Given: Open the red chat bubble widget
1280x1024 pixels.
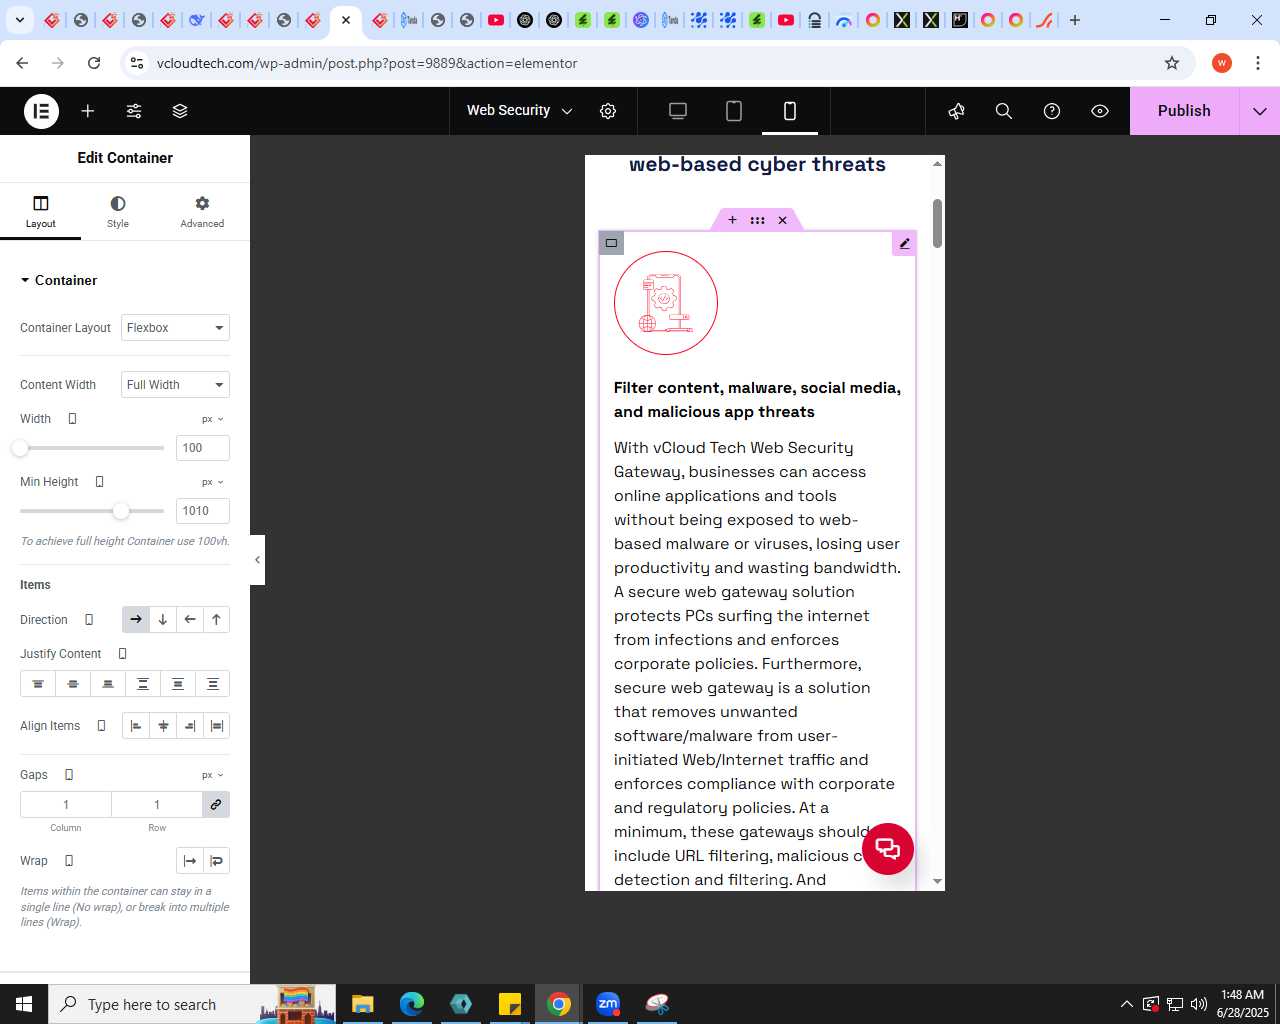Looking at the screenshot, I should pos(888,849).
